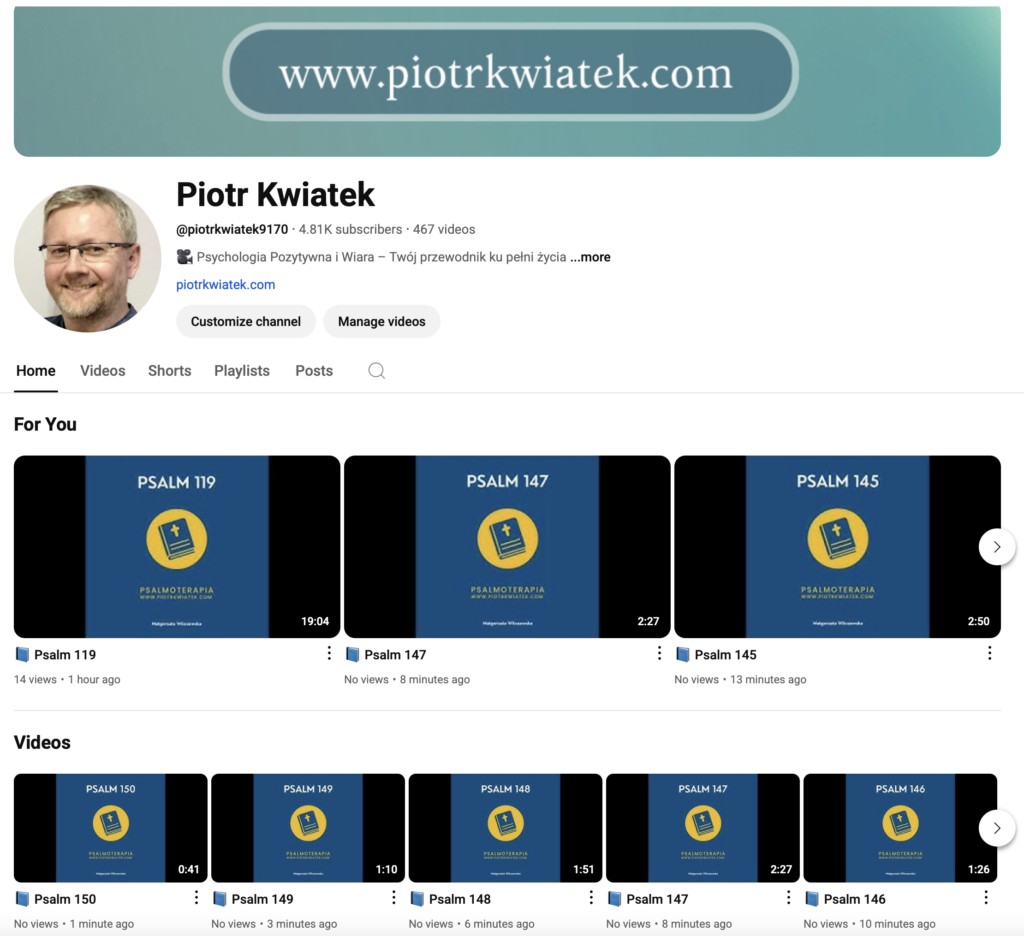1024x936 pixels.
Task: Open the Posts tab
Action: point(314,371)
